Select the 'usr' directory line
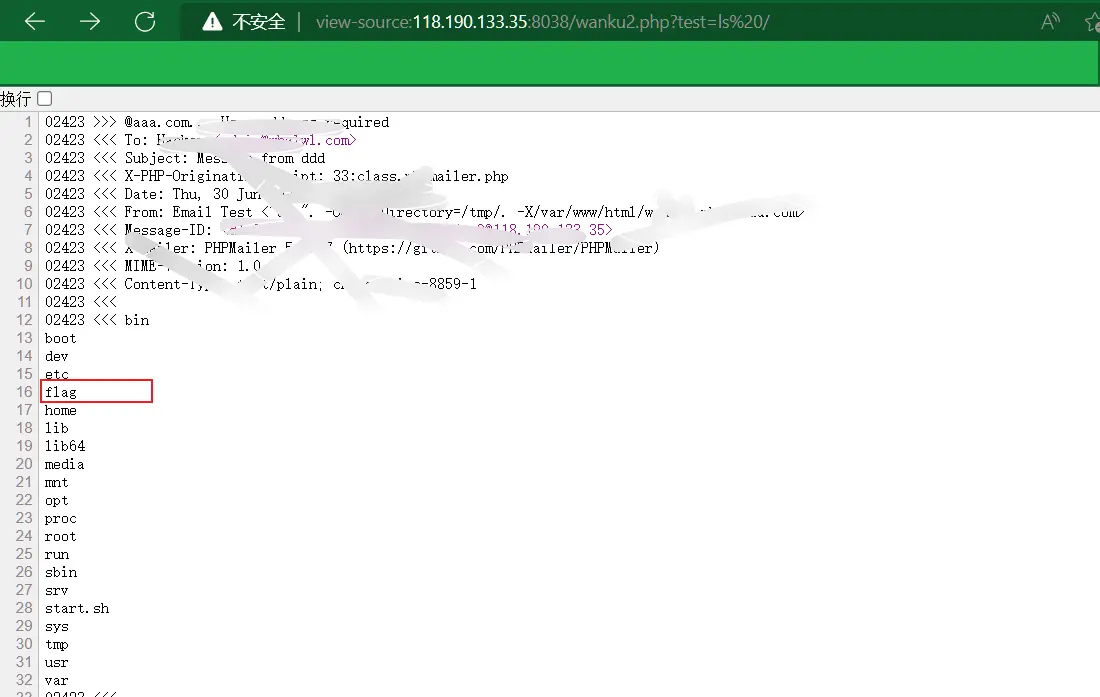The width and height of the screenshot is (1100, 697). [57, 662]
